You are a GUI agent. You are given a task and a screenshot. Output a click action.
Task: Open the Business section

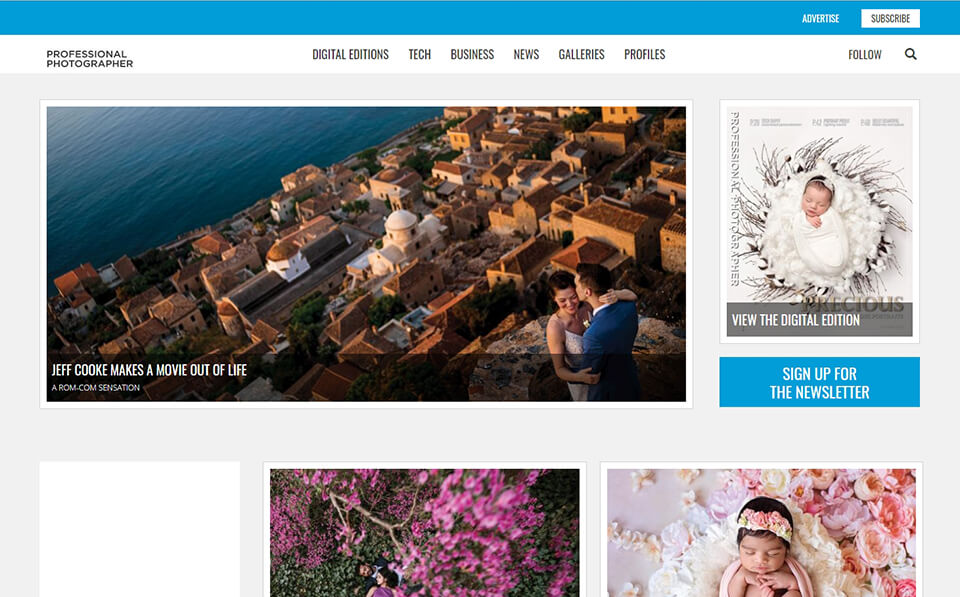coord(471,54)
